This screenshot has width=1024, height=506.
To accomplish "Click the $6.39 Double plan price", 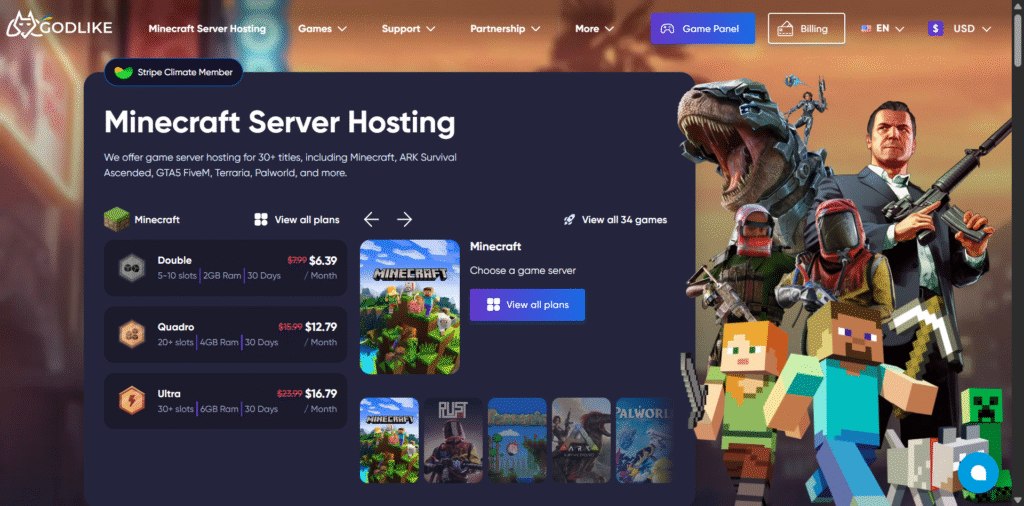I will tap(323, 261).
